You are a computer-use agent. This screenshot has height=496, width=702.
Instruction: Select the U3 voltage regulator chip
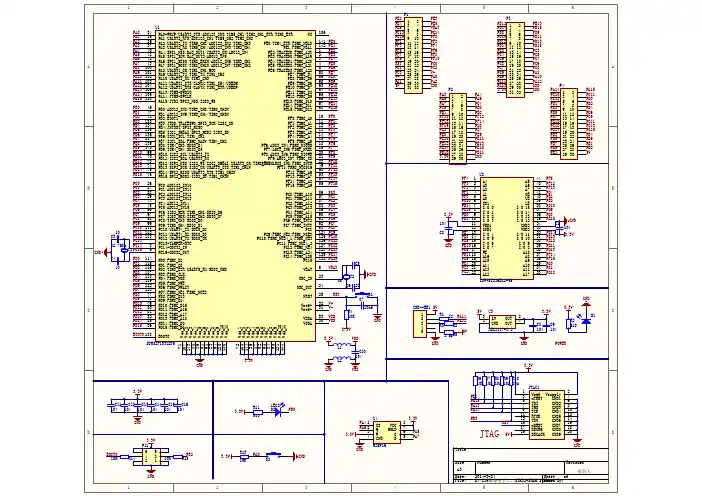(501, 321)
